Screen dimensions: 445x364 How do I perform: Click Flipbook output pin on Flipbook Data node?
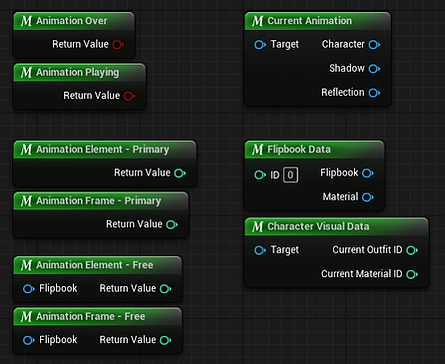click(x=368, y=173)
